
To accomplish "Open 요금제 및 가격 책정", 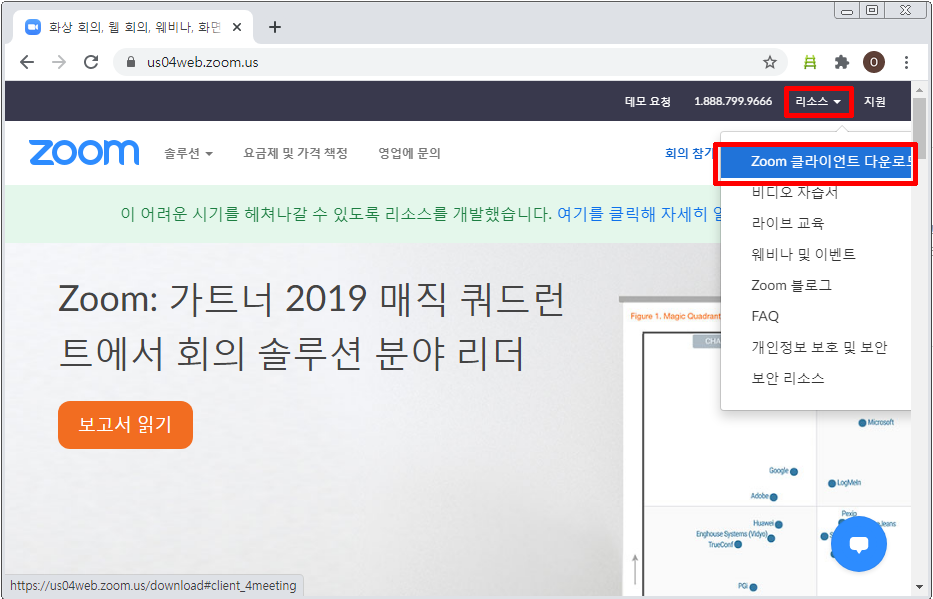I will (x=295, y=153).
